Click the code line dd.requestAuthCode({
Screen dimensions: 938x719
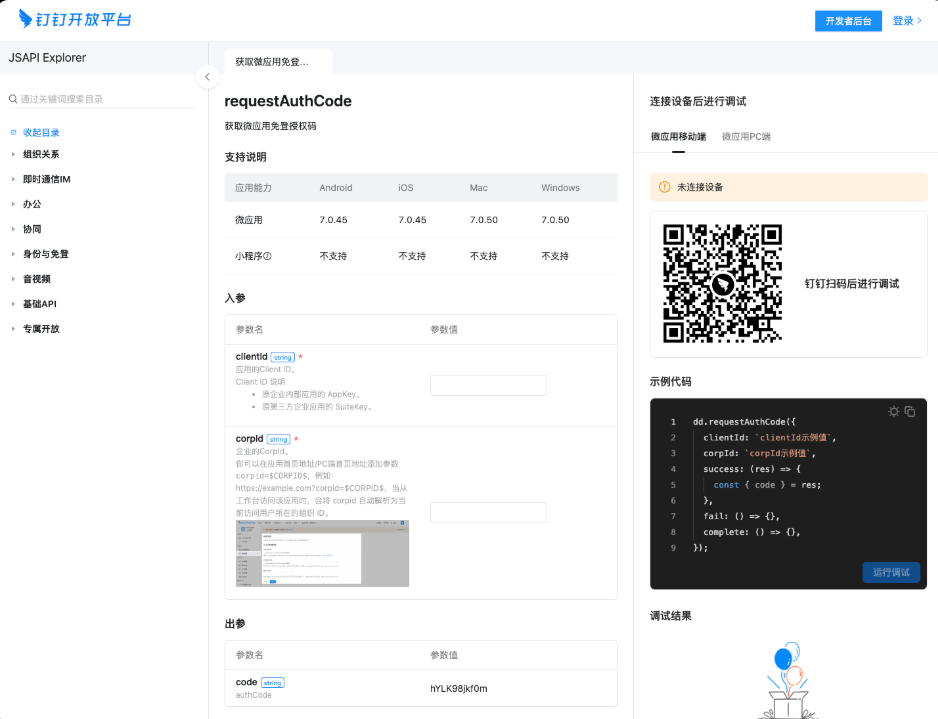point(744,422)
